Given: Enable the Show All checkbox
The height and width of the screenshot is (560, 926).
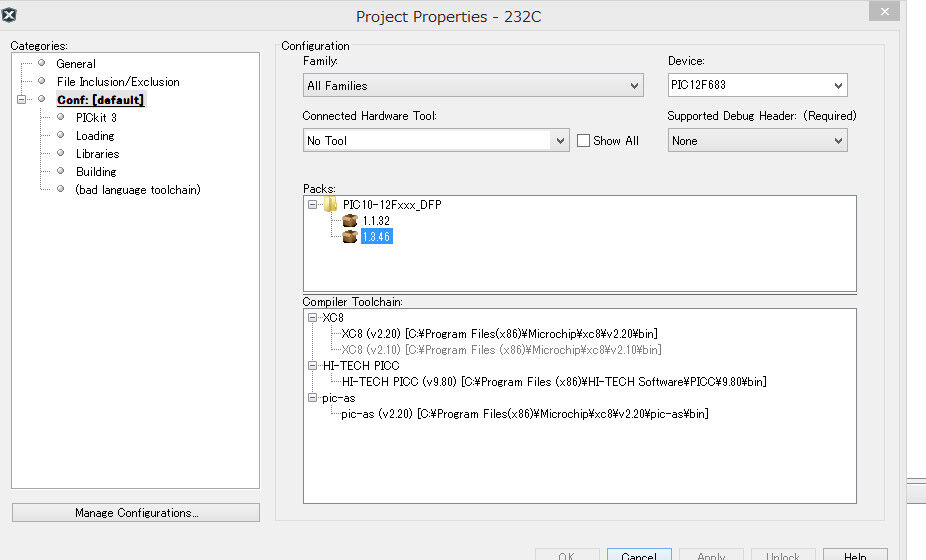Looking at the screenshot, I should [x=583, y=141].
